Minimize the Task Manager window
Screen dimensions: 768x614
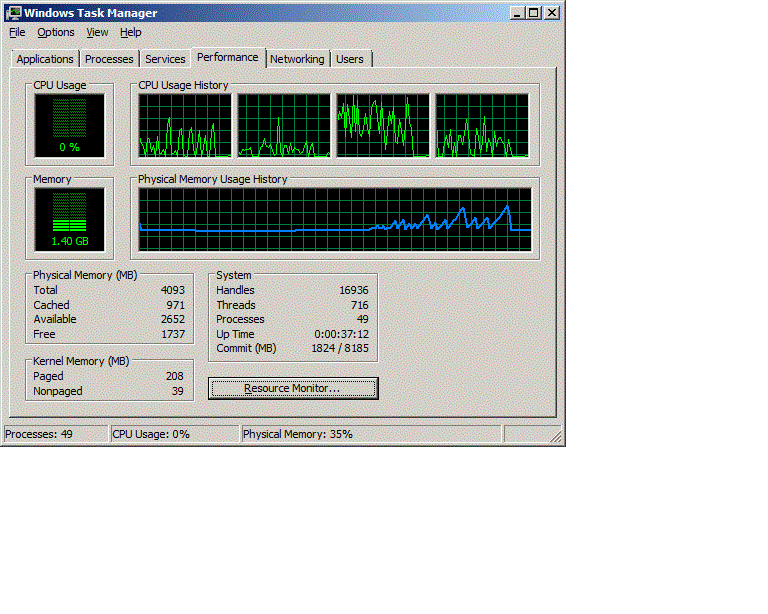[517, 13]
